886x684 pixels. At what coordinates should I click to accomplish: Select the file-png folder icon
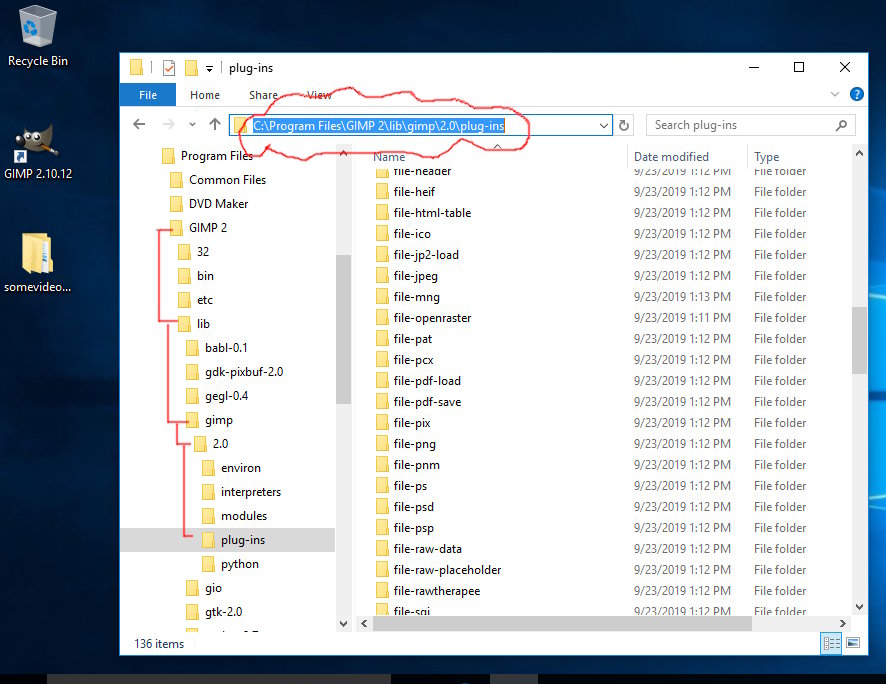(382, 443)
